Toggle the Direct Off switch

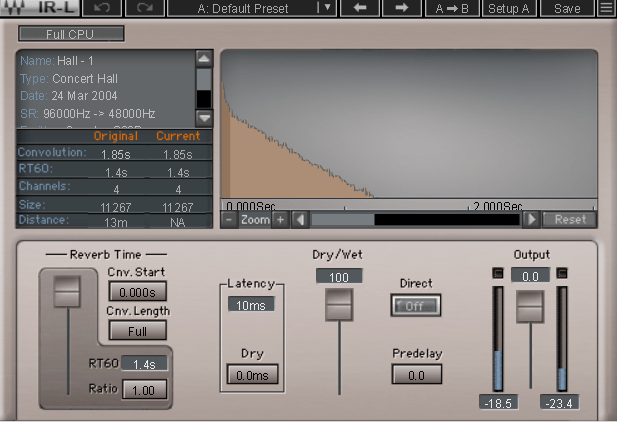tap(415, 306)
